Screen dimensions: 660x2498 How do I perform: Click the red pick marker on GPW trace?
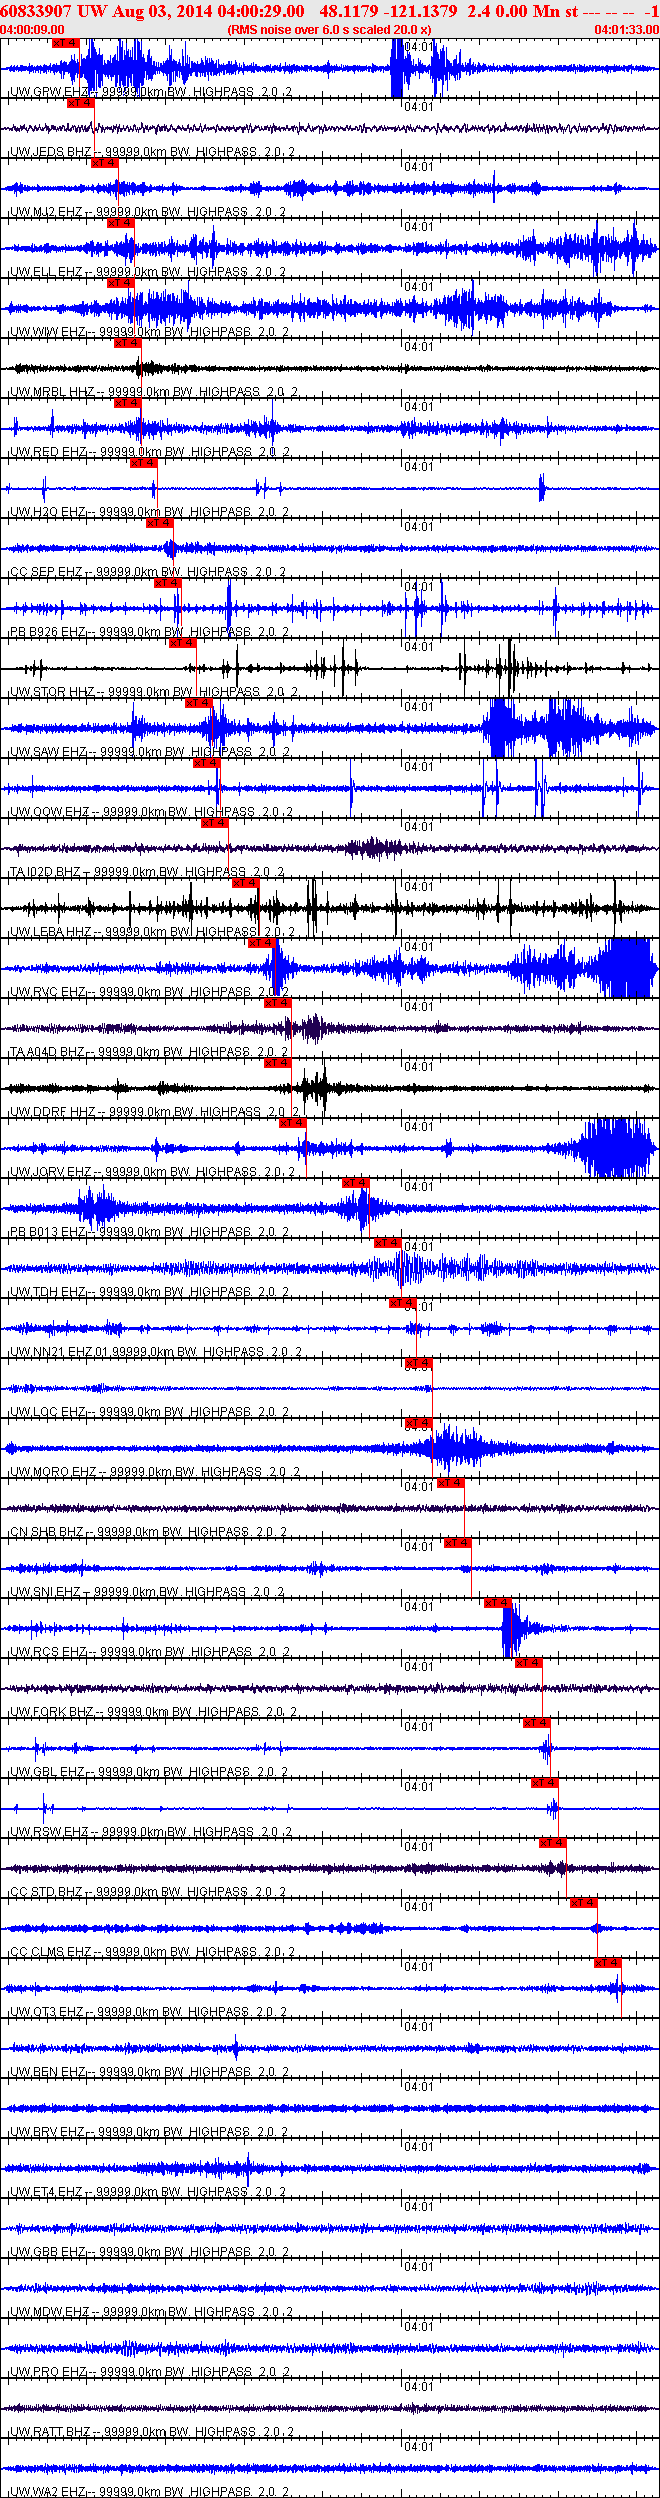[65, 43]
